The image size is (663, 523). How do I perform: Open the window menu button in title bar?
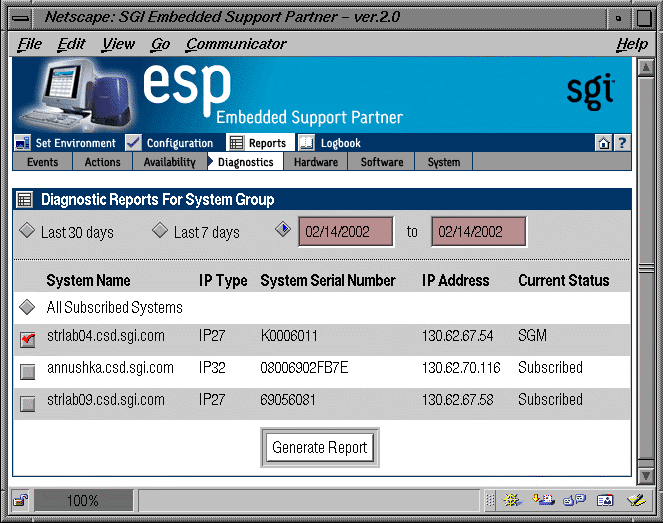(x=21, y=18)
